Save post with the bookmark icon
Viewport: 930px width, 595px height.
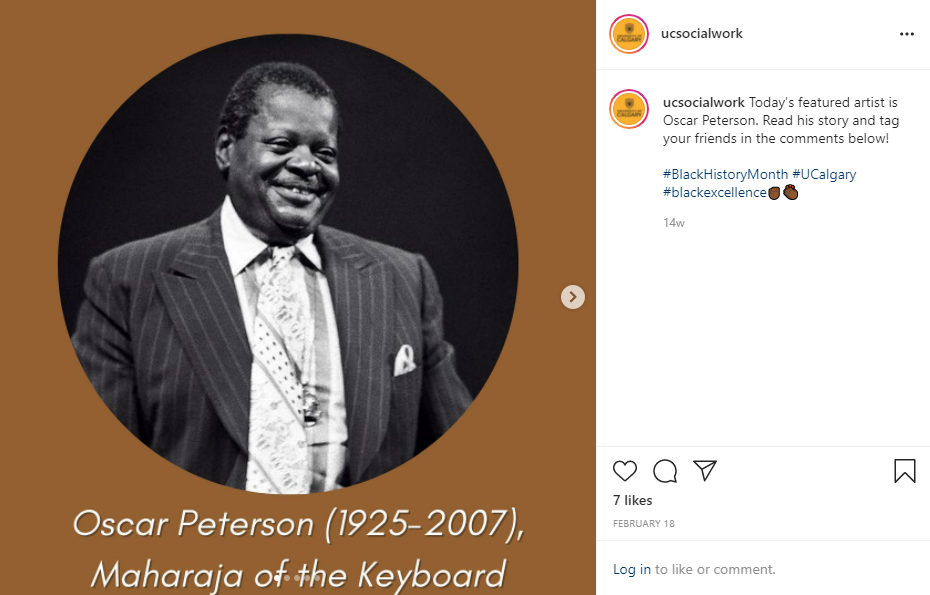pyautogui.click(x=904, y=471)
